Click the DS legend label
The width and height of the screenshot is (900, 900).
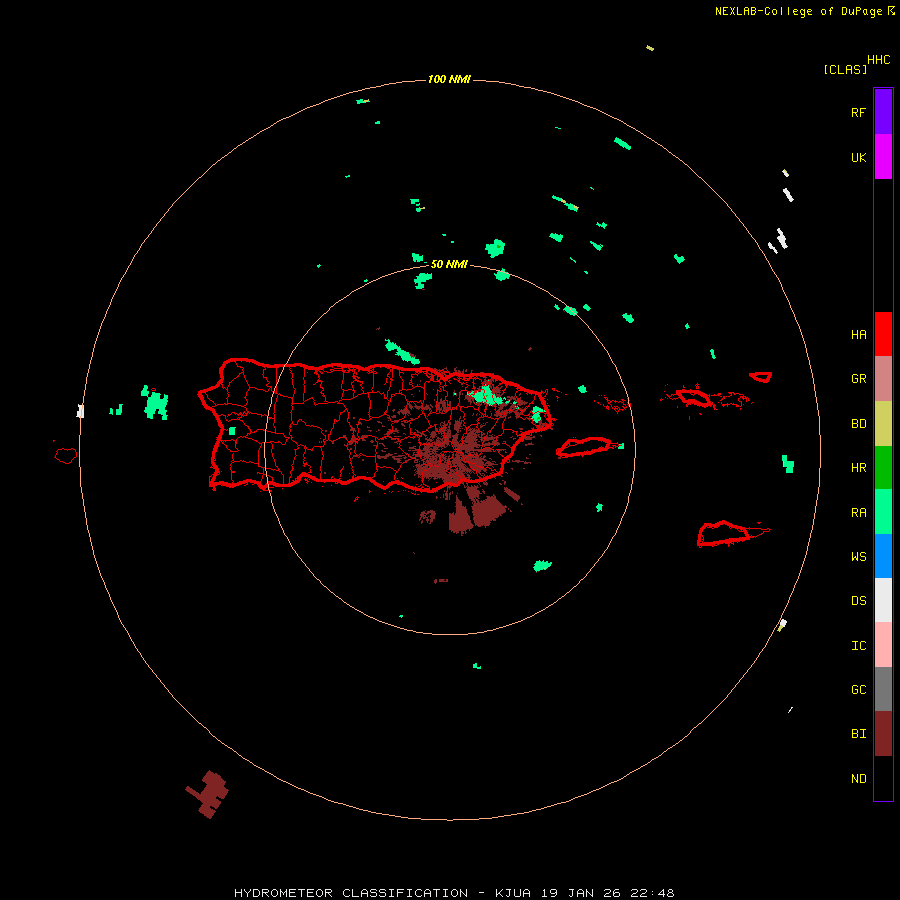tap(858, 601)
